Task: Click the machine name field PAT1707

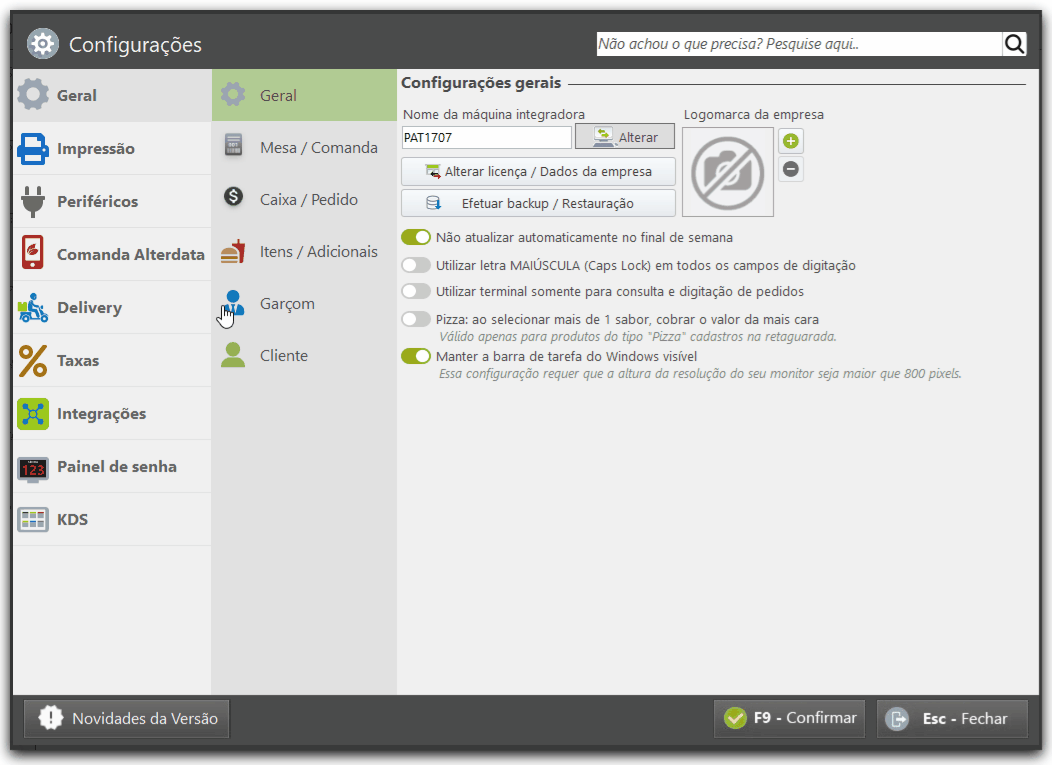Action: point(486,138)
